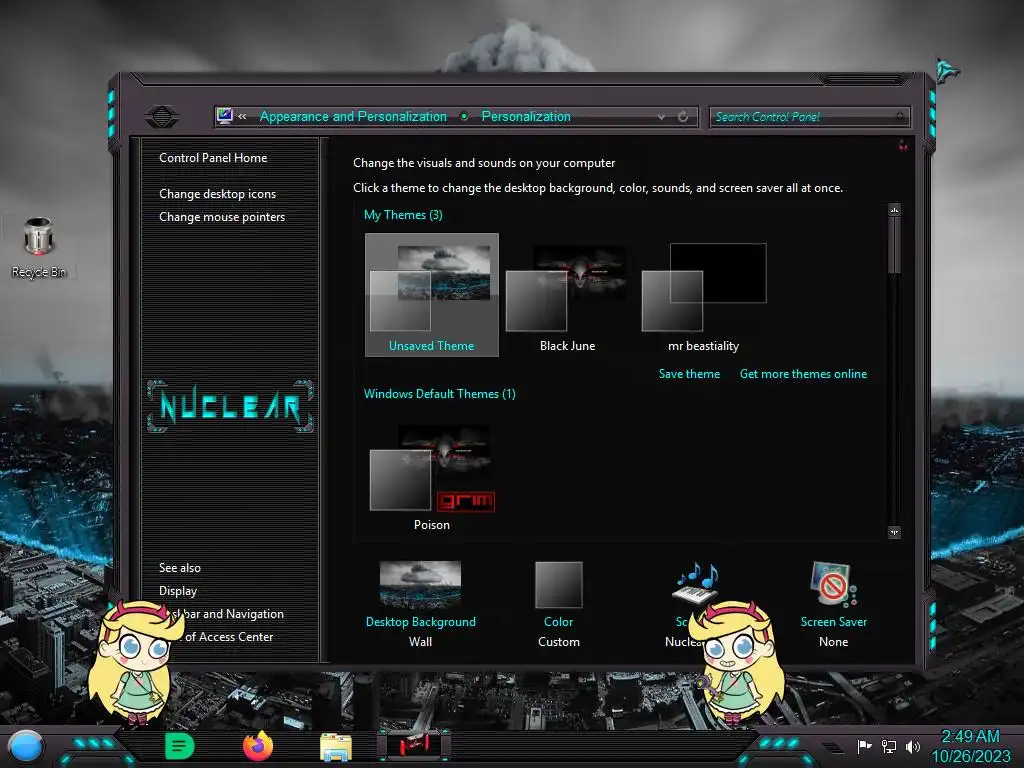Image resolution: width=1024 pixels, height=768 pixels.
Task: Click the network tray icon
Action: 888,746
